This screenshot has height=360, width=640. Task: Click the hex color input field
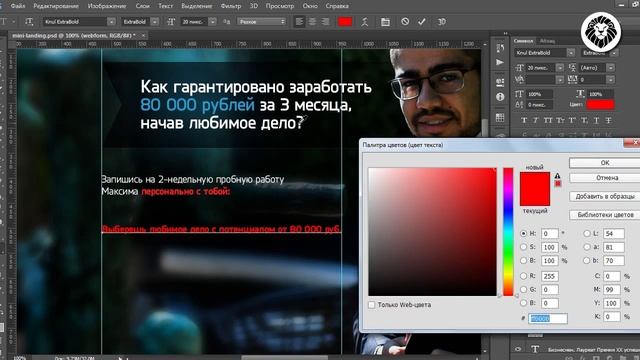click(548, 318)
